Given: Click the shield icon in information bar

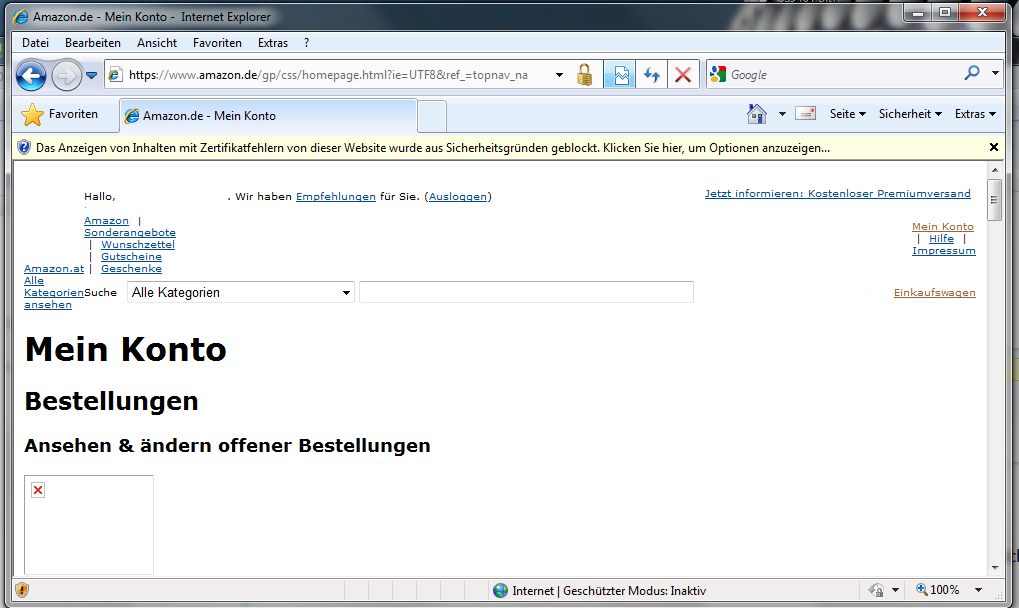Looking at the screenshot, I should 24,147.
